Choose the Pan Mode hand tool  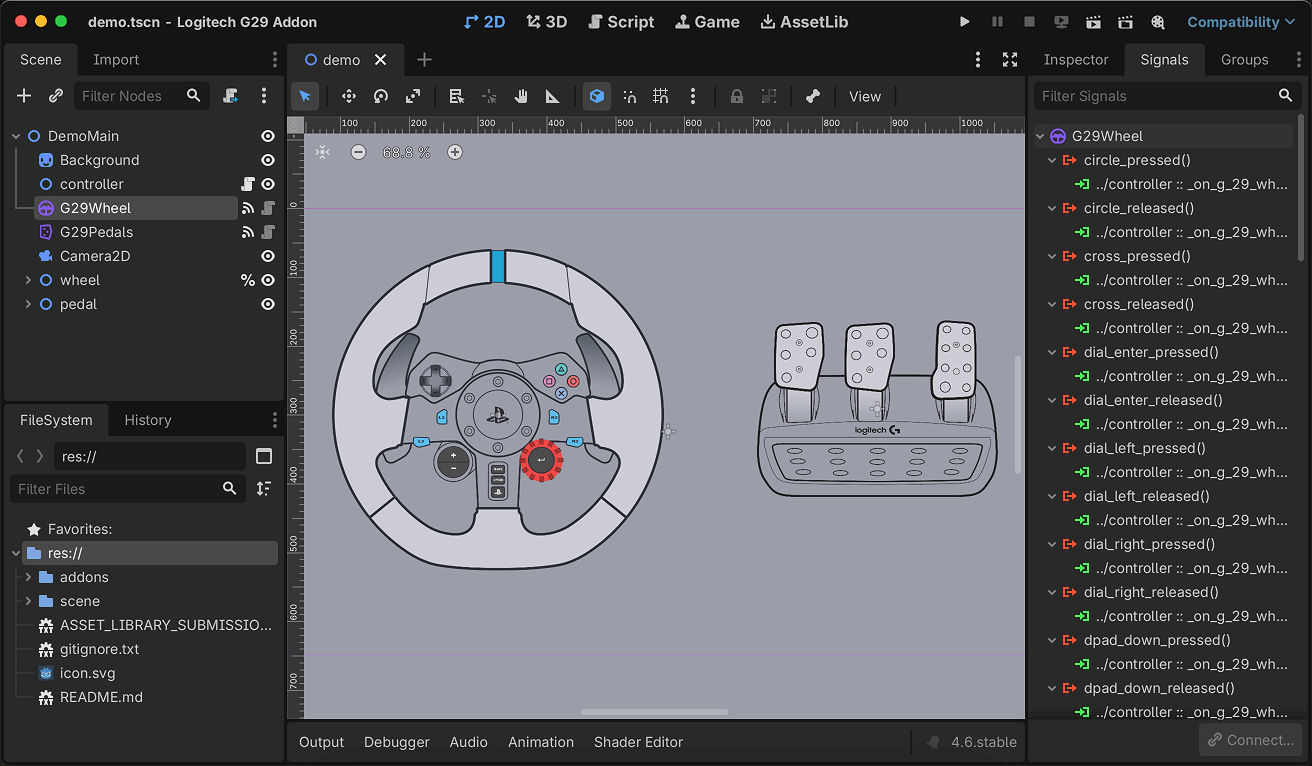tap(521, 97)
